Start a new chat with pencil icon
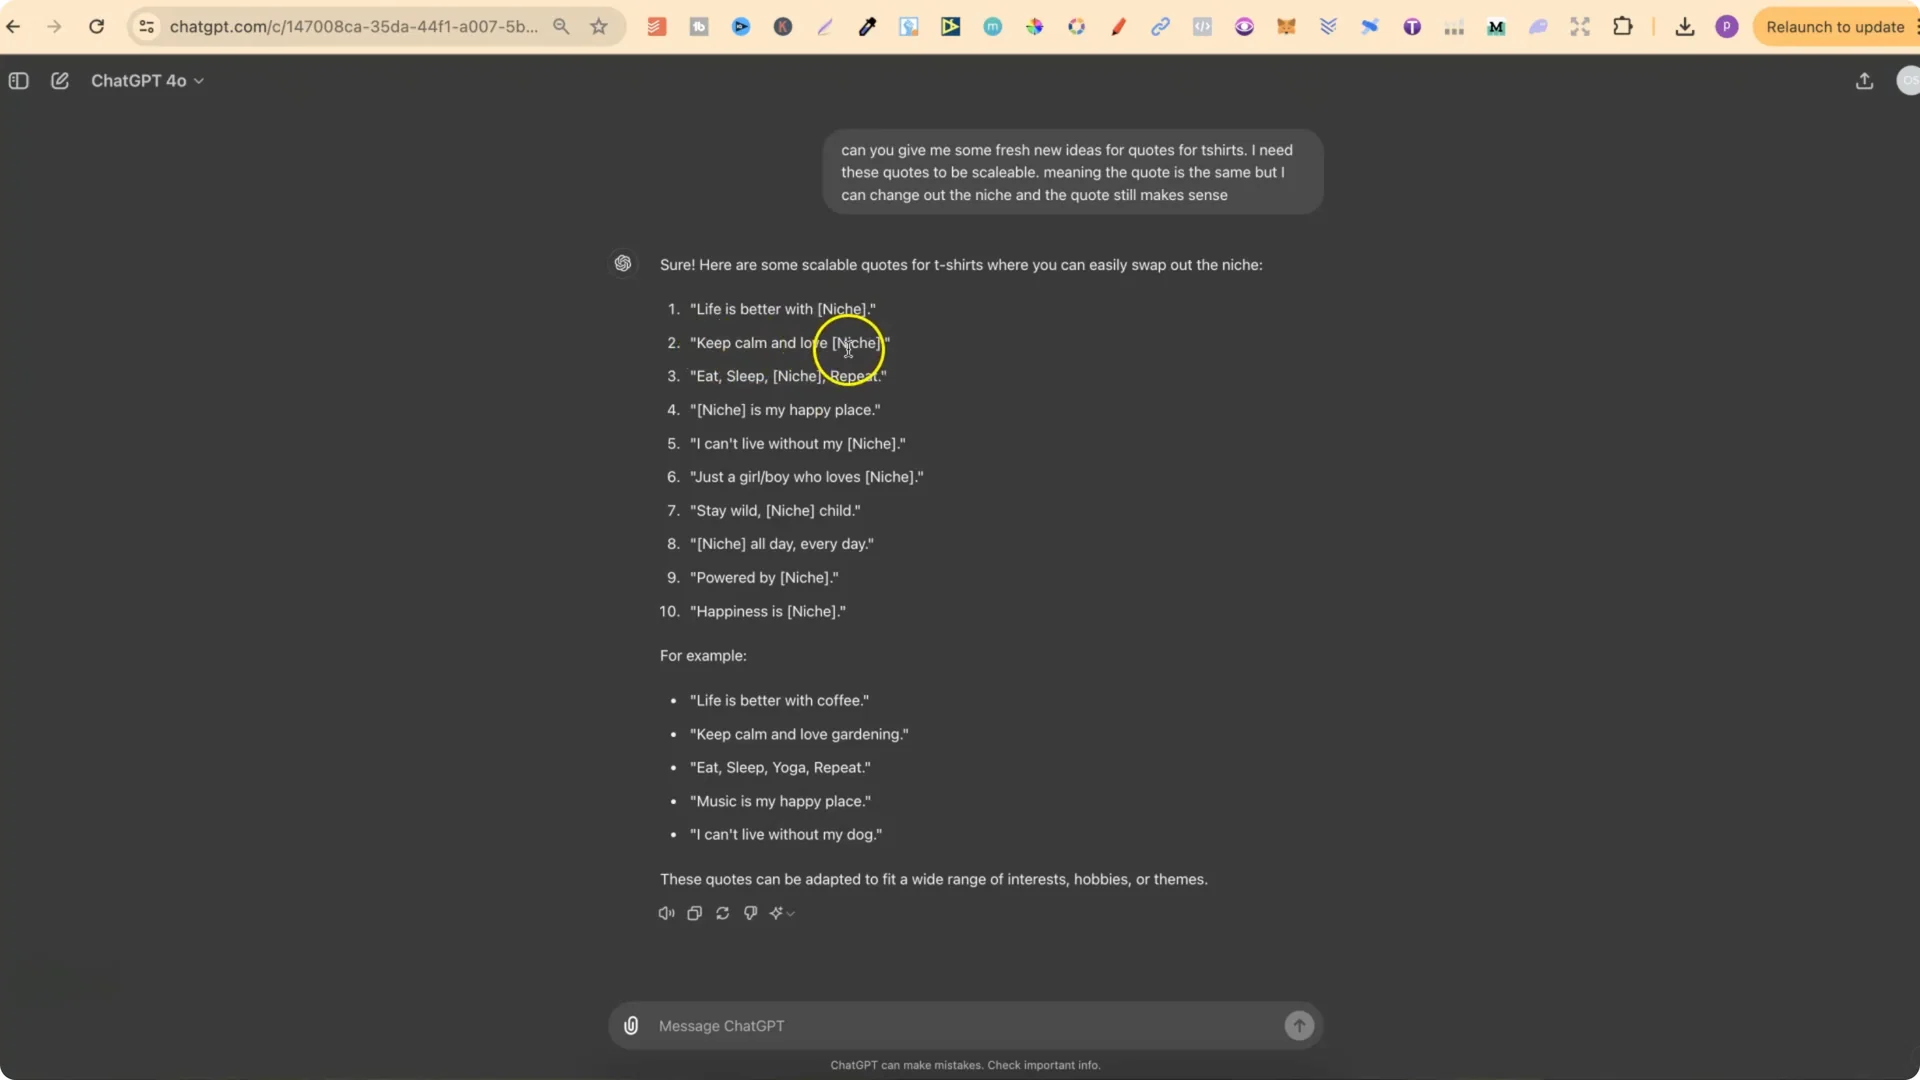The height and width of the screenshot is (1080, 1920). [60, 81]
